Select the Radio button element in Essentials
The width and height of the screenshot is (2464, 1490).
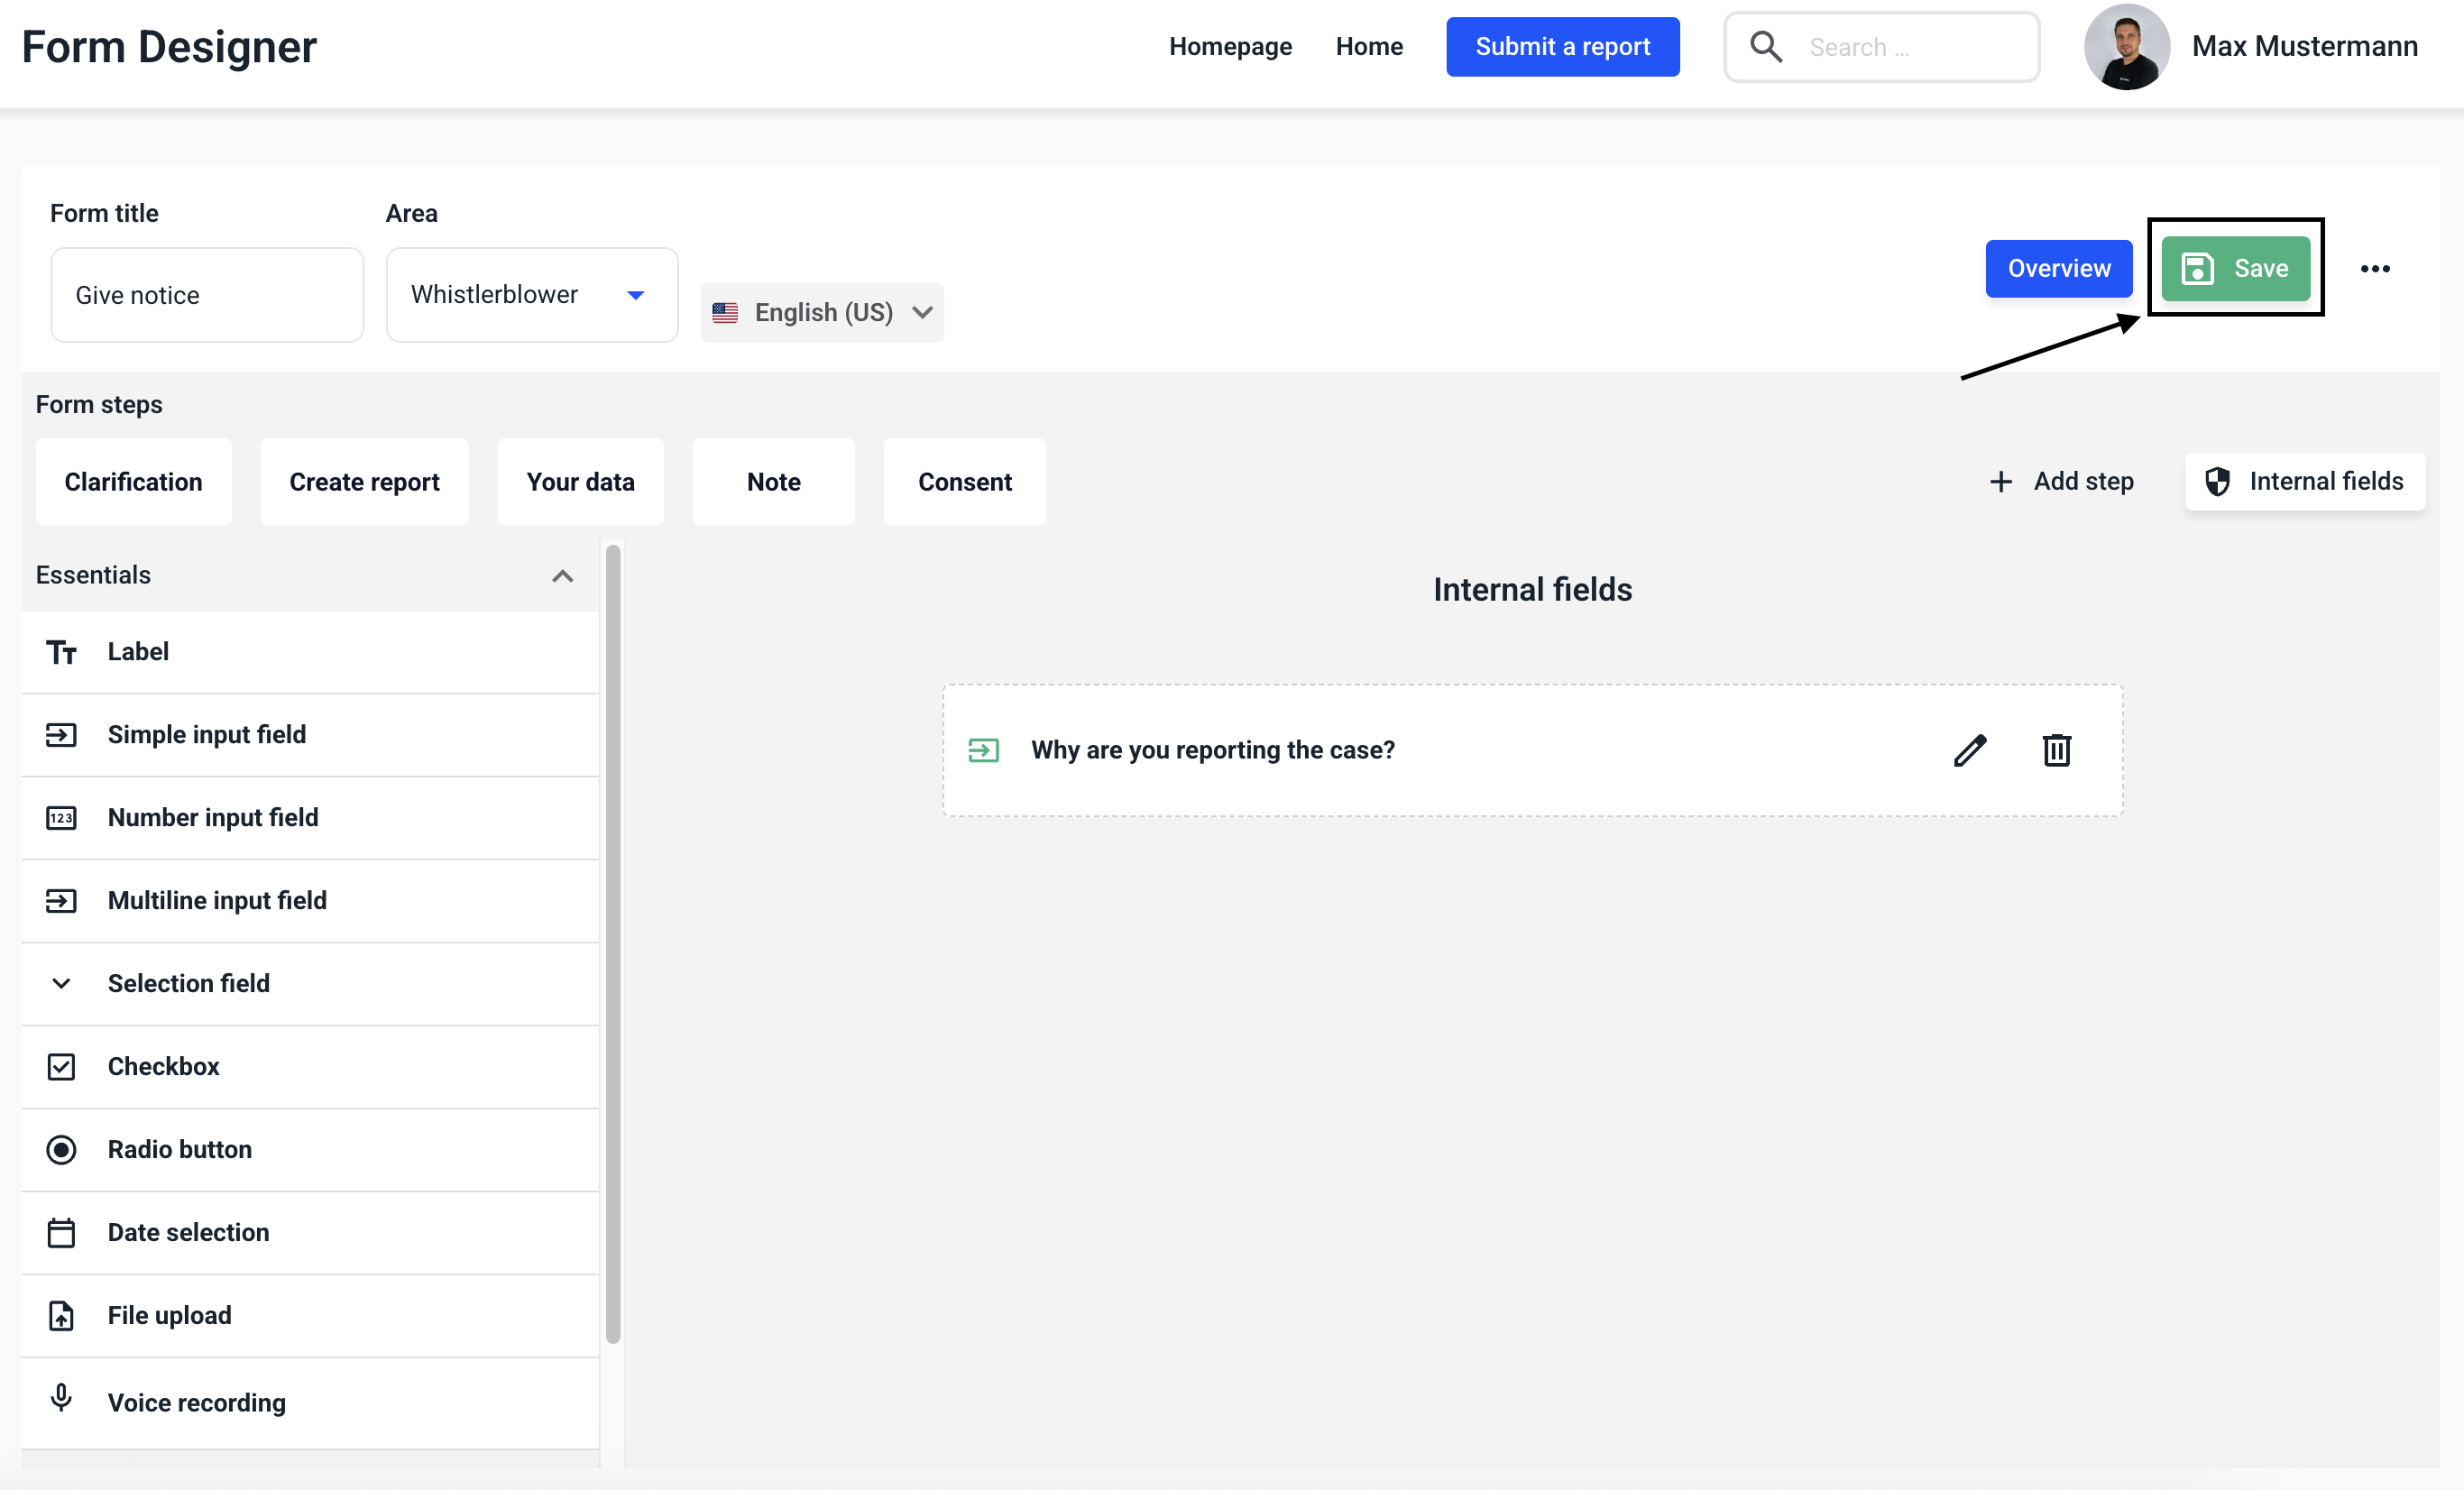point(180,1149)
